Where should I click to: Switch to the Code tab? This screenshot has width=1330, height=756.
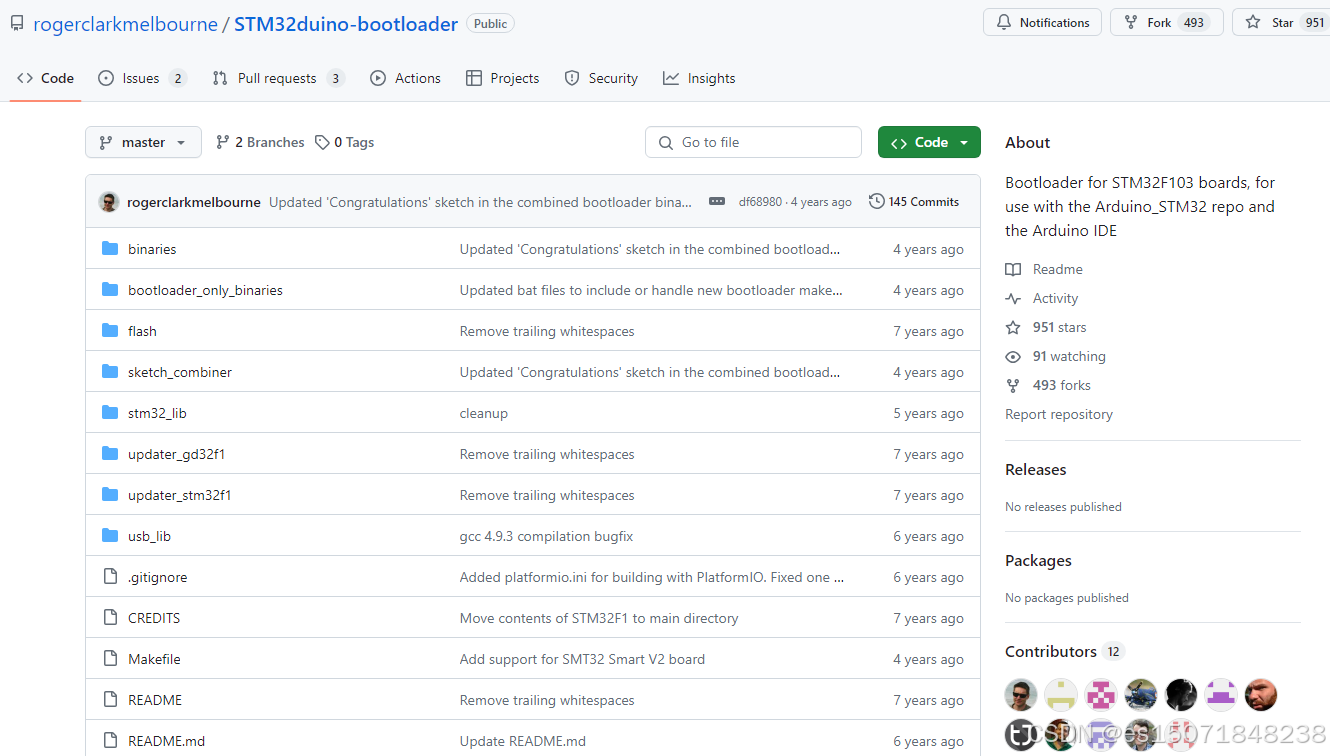coord(46,78)
